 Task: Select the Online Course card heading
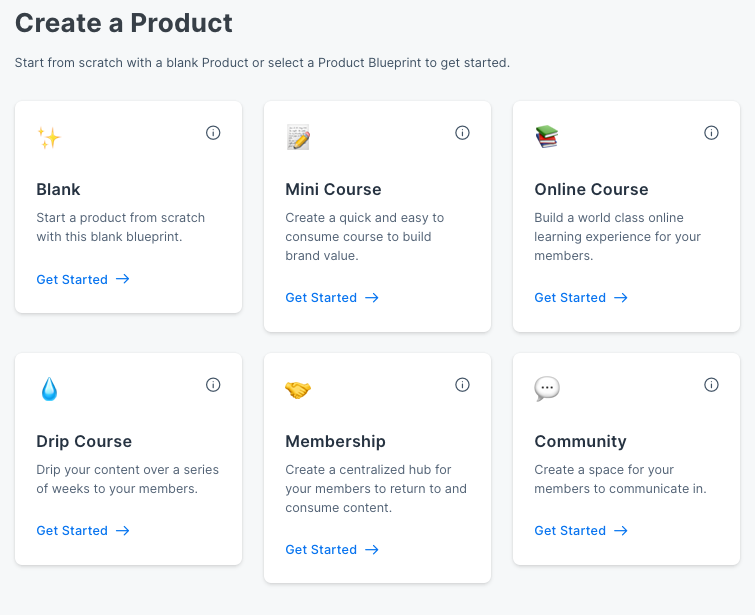(591, 190)
